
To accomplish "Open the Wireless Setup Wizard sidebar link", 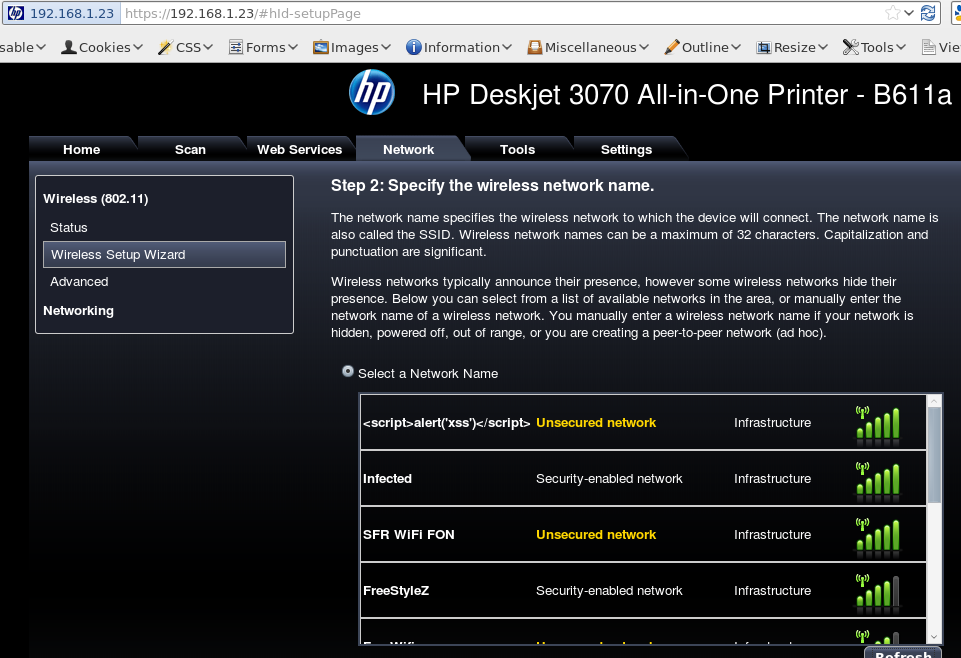I will pyautogui.click(x=119, y=254).
